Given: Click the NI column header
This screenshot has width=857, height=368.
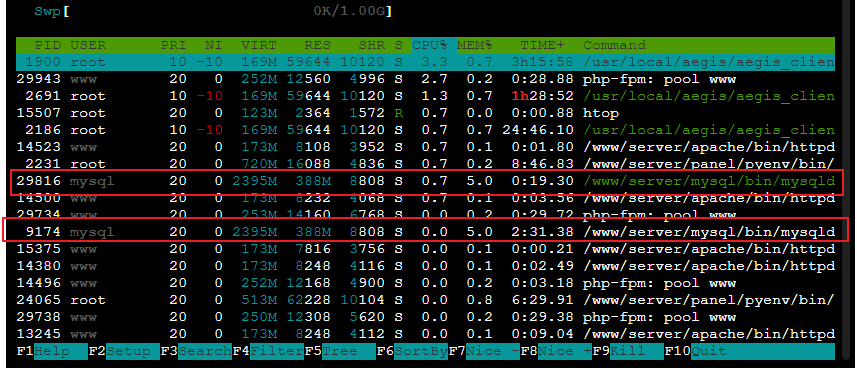Looking at the screenshot, I should [214, 45].
